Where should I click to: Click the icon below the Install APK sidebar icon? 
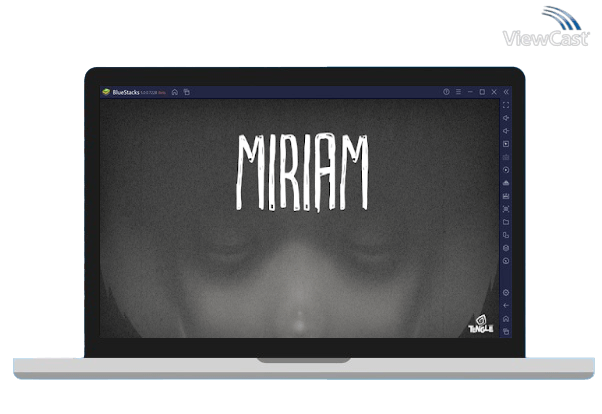pyautogui.click(x=506, y=196)
